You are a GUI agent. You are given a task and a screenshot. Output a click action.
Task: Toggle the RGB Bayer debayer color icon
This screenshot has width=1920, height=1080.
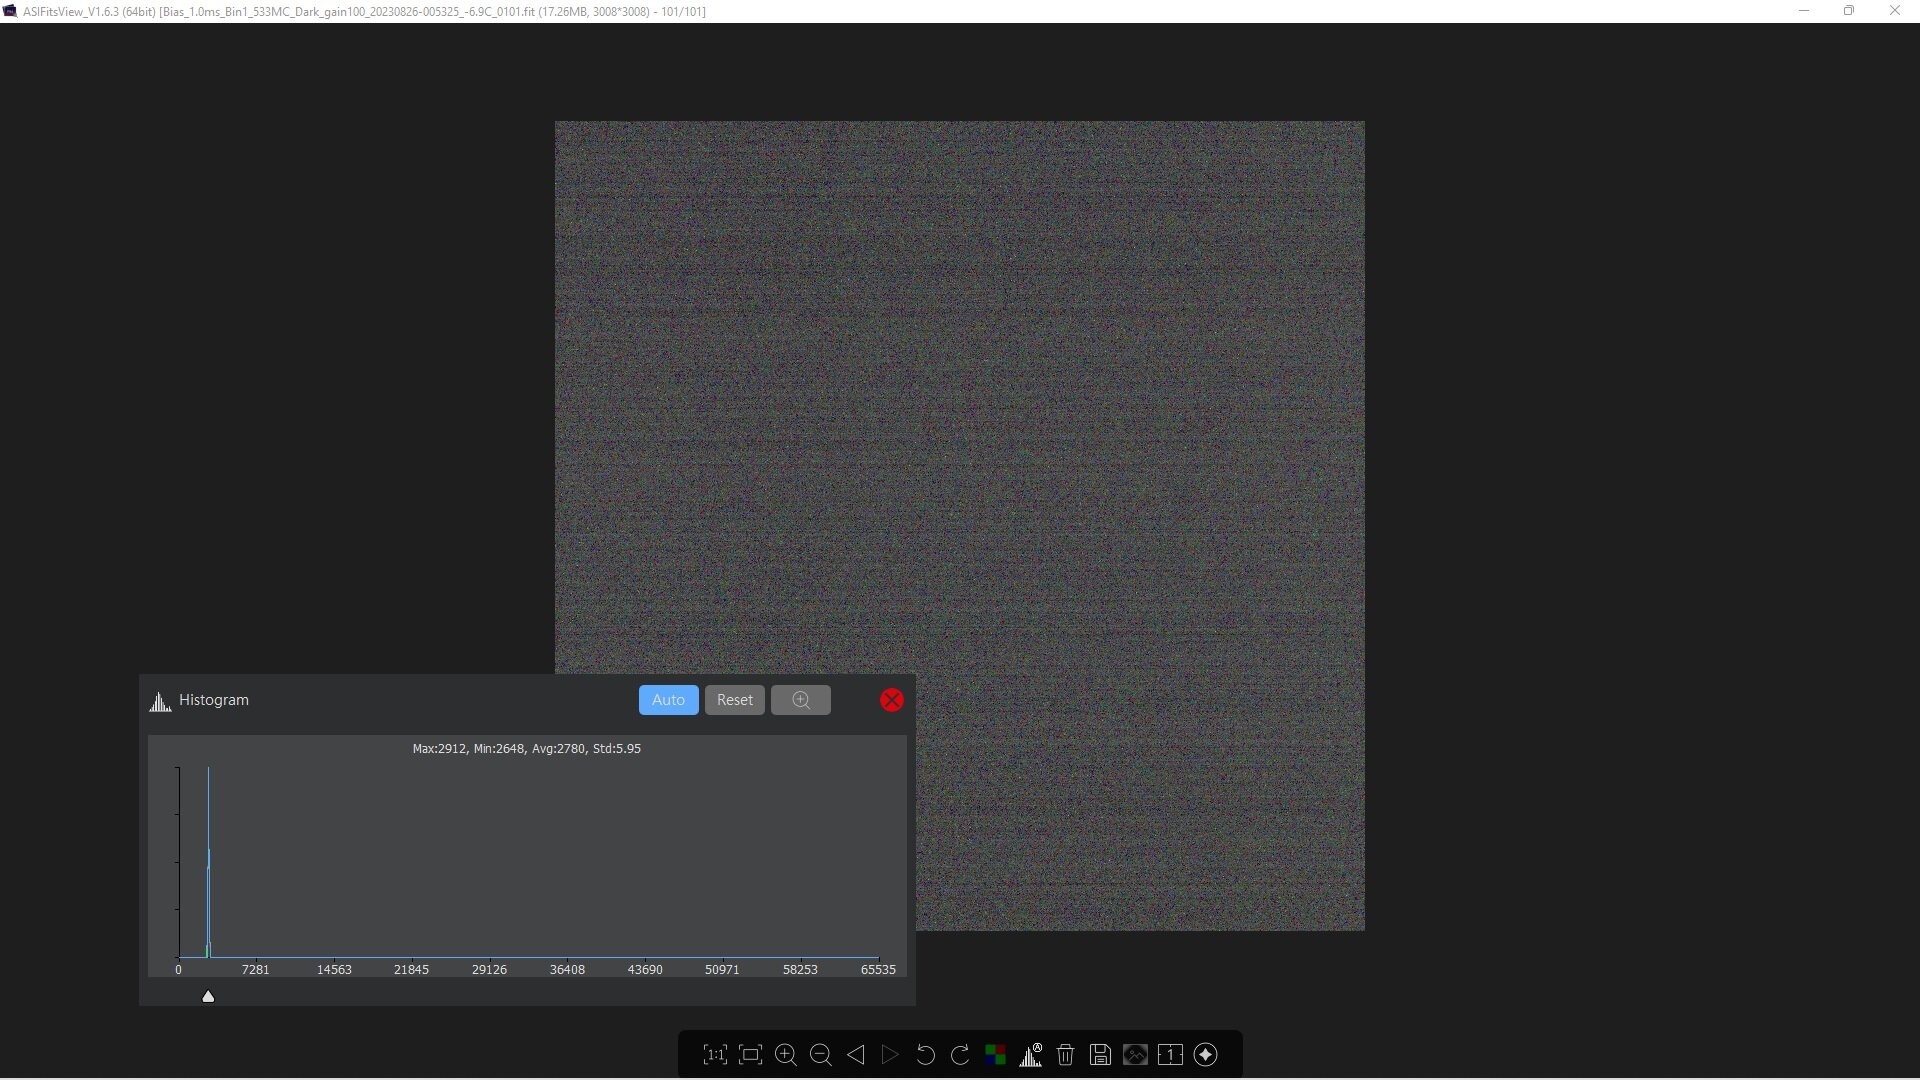click(995, 1055)
